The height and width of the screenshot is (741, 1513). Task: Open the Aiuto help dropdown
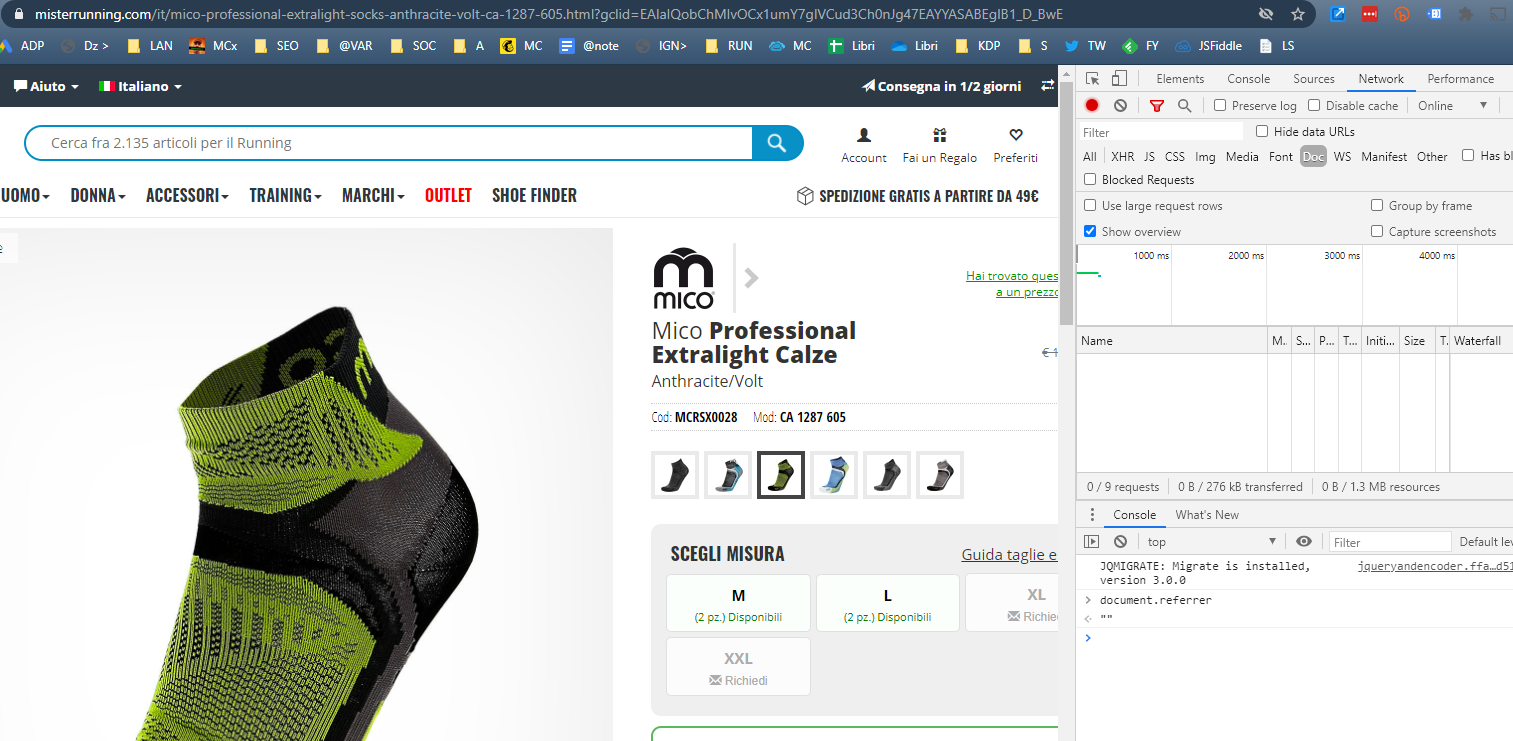tap(46, 86)
